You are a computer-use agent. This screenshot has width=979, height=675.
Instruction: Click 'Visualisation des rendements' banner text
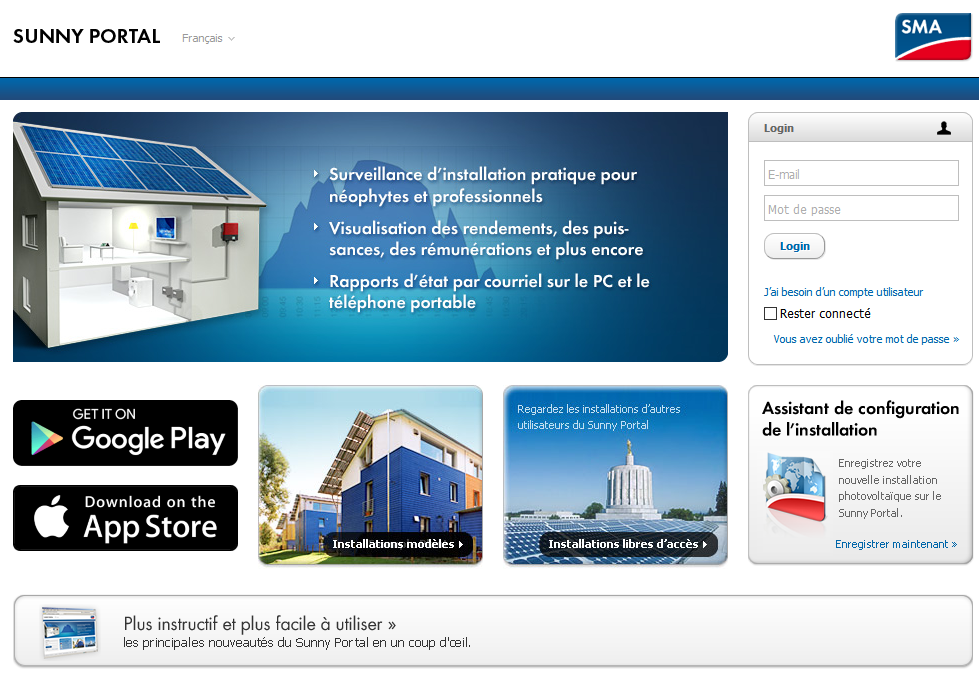tap(486, 239)
